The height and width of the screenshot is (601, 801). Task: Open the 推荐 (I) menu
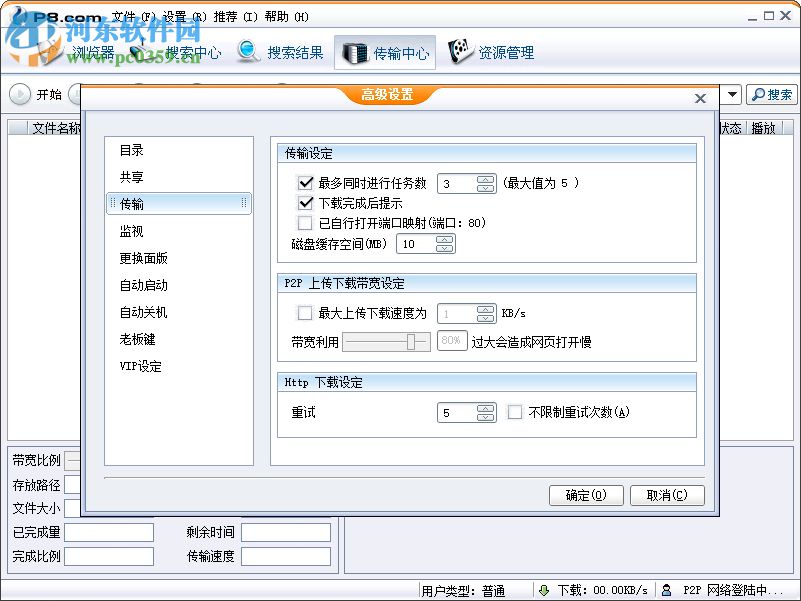(x=235, y=17)
